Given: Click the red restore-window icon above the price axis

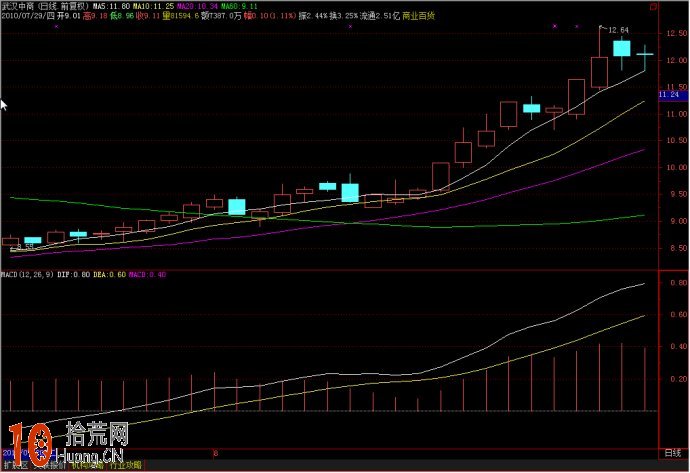Looking at the screenshot, I should pos(653,7).
